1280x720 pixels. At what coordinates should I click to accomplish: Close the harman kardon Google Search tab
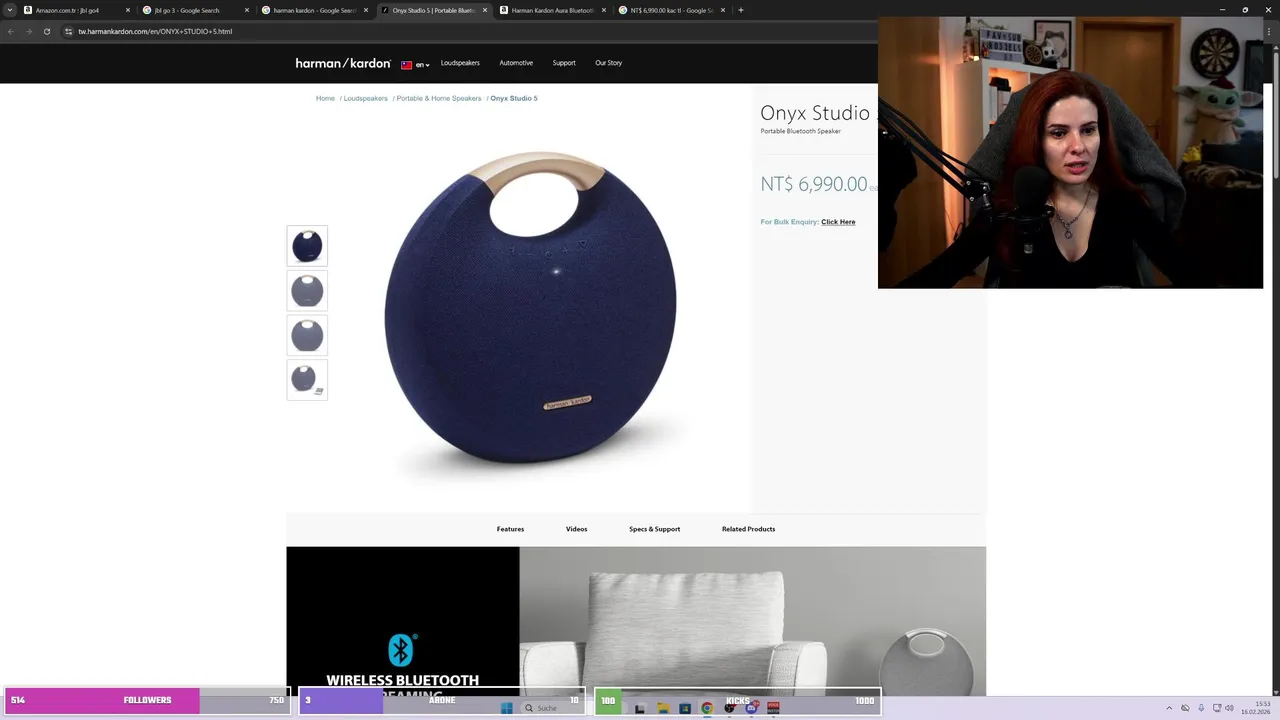click(366, 10)
